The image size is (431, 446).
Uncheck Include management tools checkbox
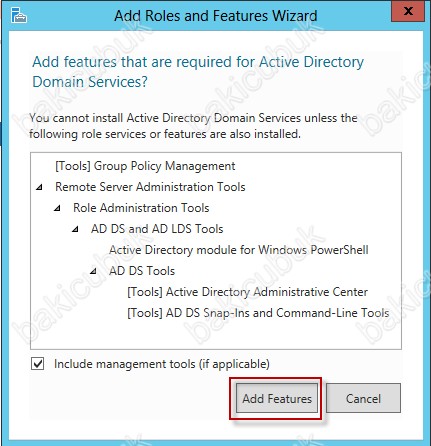[38, 364]
